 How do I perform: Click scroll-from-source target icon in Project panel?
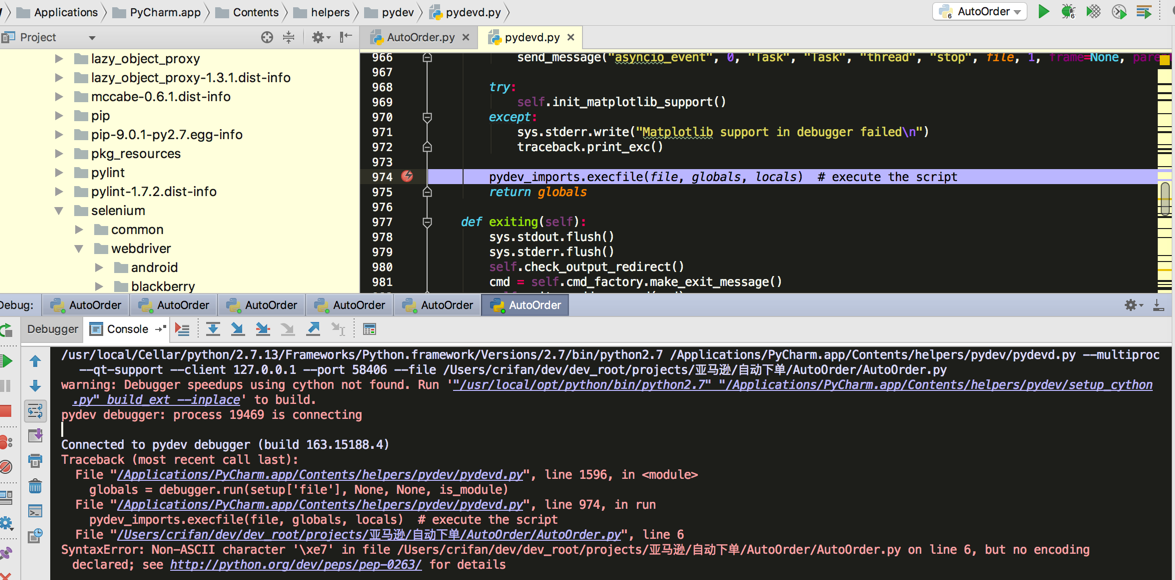(267, 37)
